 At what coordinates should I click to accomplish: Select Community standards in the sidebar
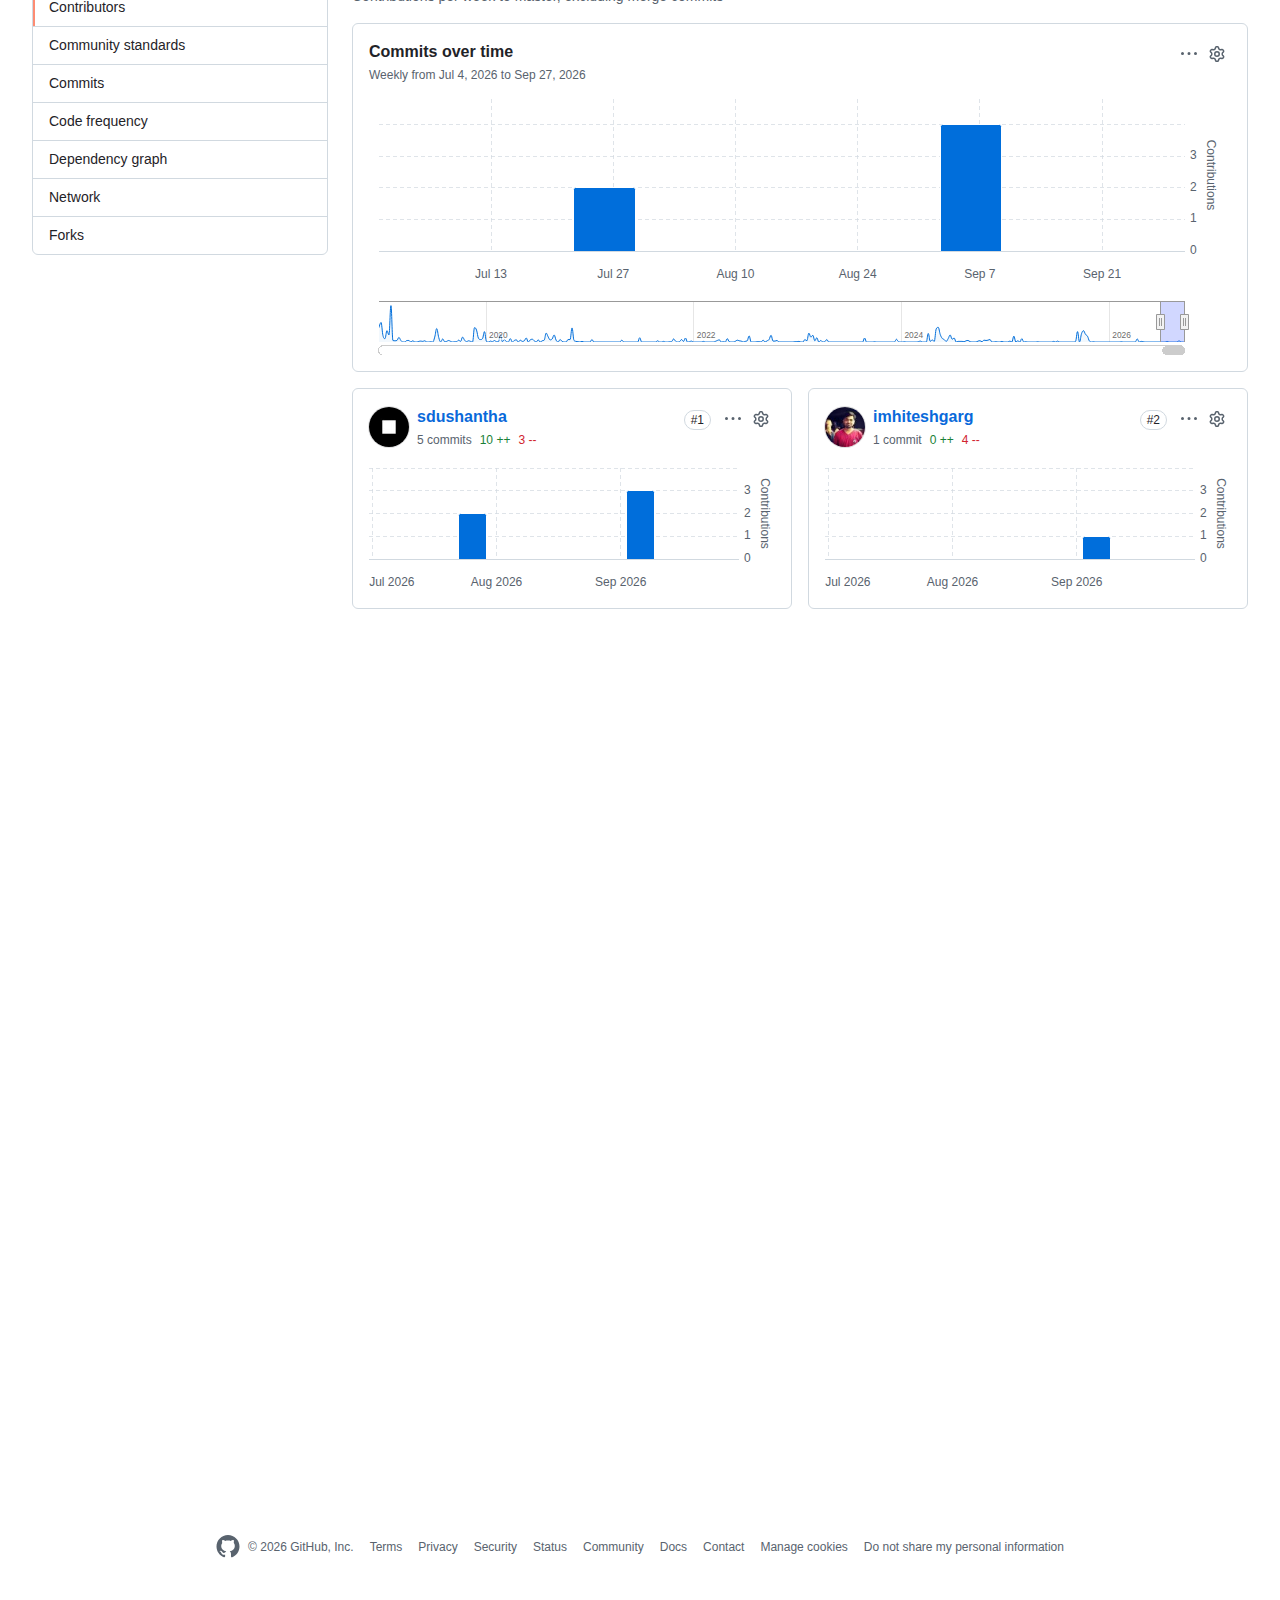click(180, 45)
